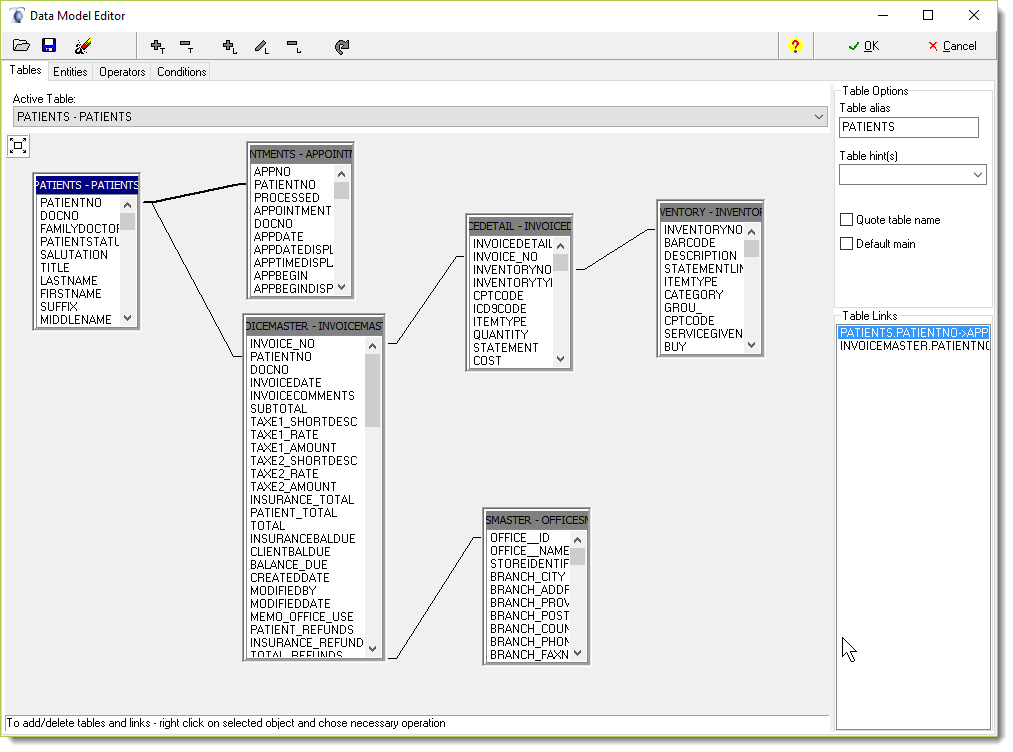Image resolution: width=1013 pixels, height=752 pixels.
Task: Click the fit-to-view icon above diagram
Action: click(18, 146)
